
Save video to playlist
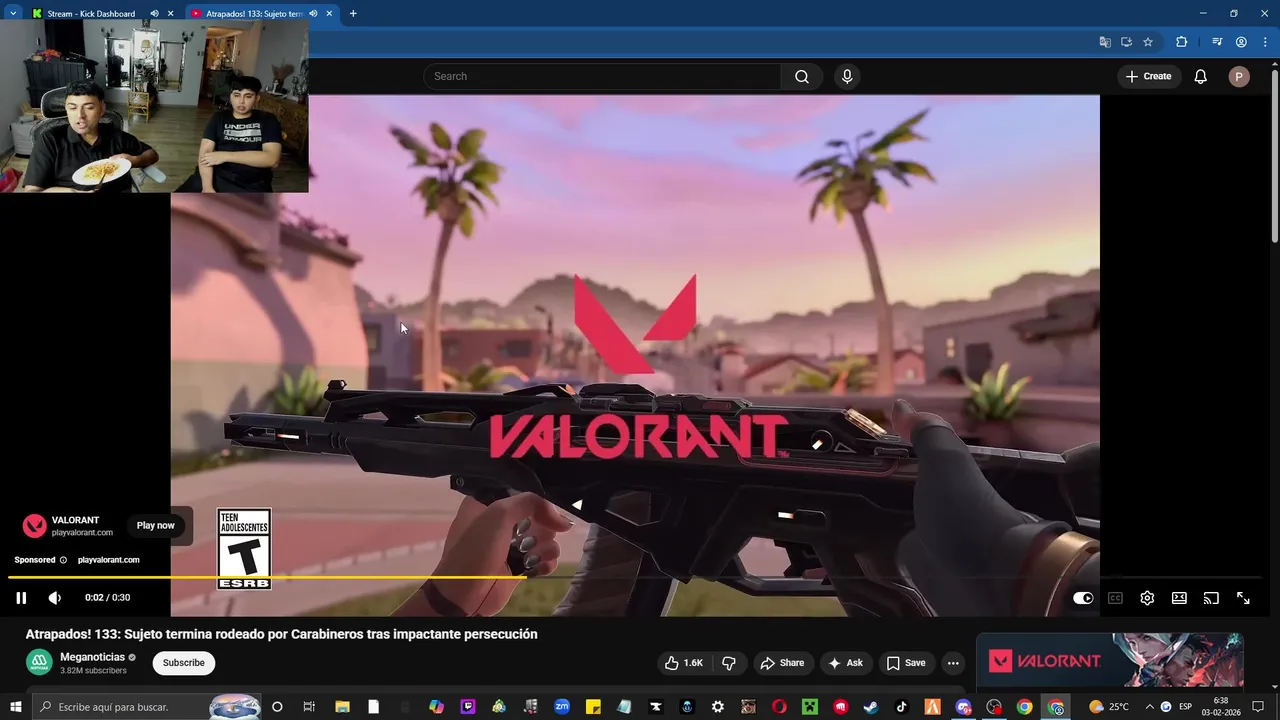906,663
